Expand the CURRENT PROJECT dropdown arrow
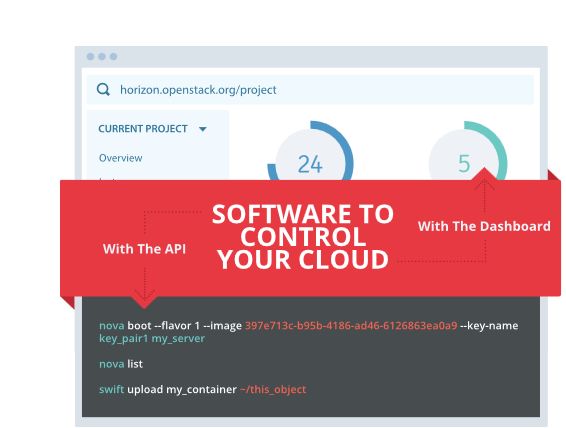 click(203, 129)
